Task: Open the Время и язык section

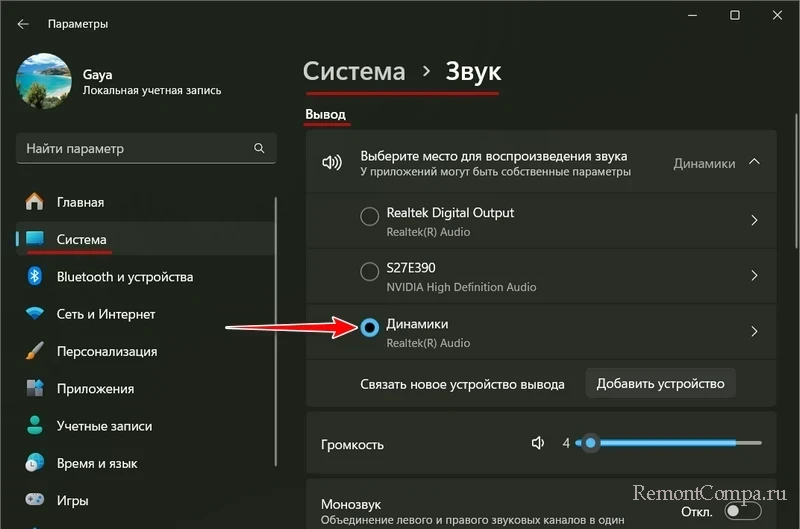Action: click(x=95, y=463)
